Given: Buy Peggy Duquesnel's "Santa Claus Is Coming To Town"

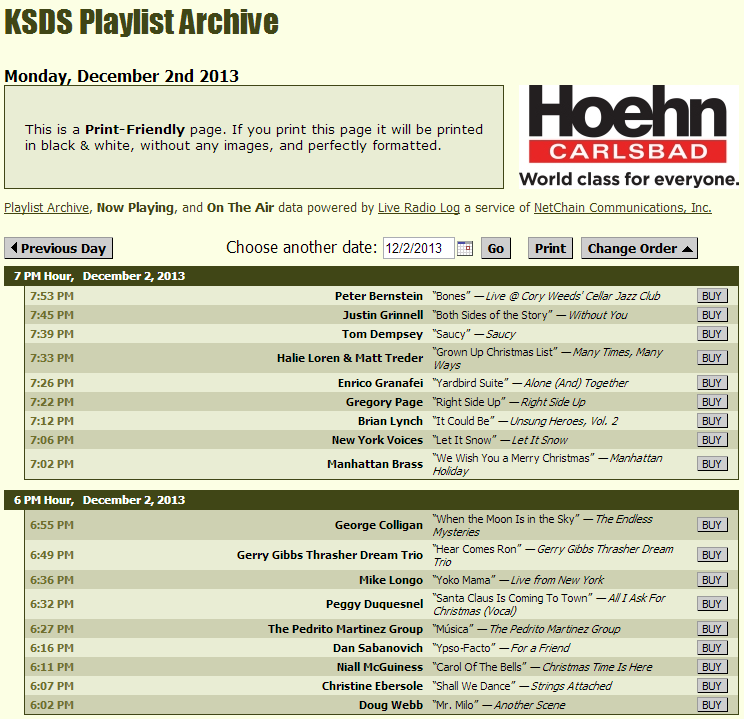Looking at the screenshot, I should tap(712, 604).
